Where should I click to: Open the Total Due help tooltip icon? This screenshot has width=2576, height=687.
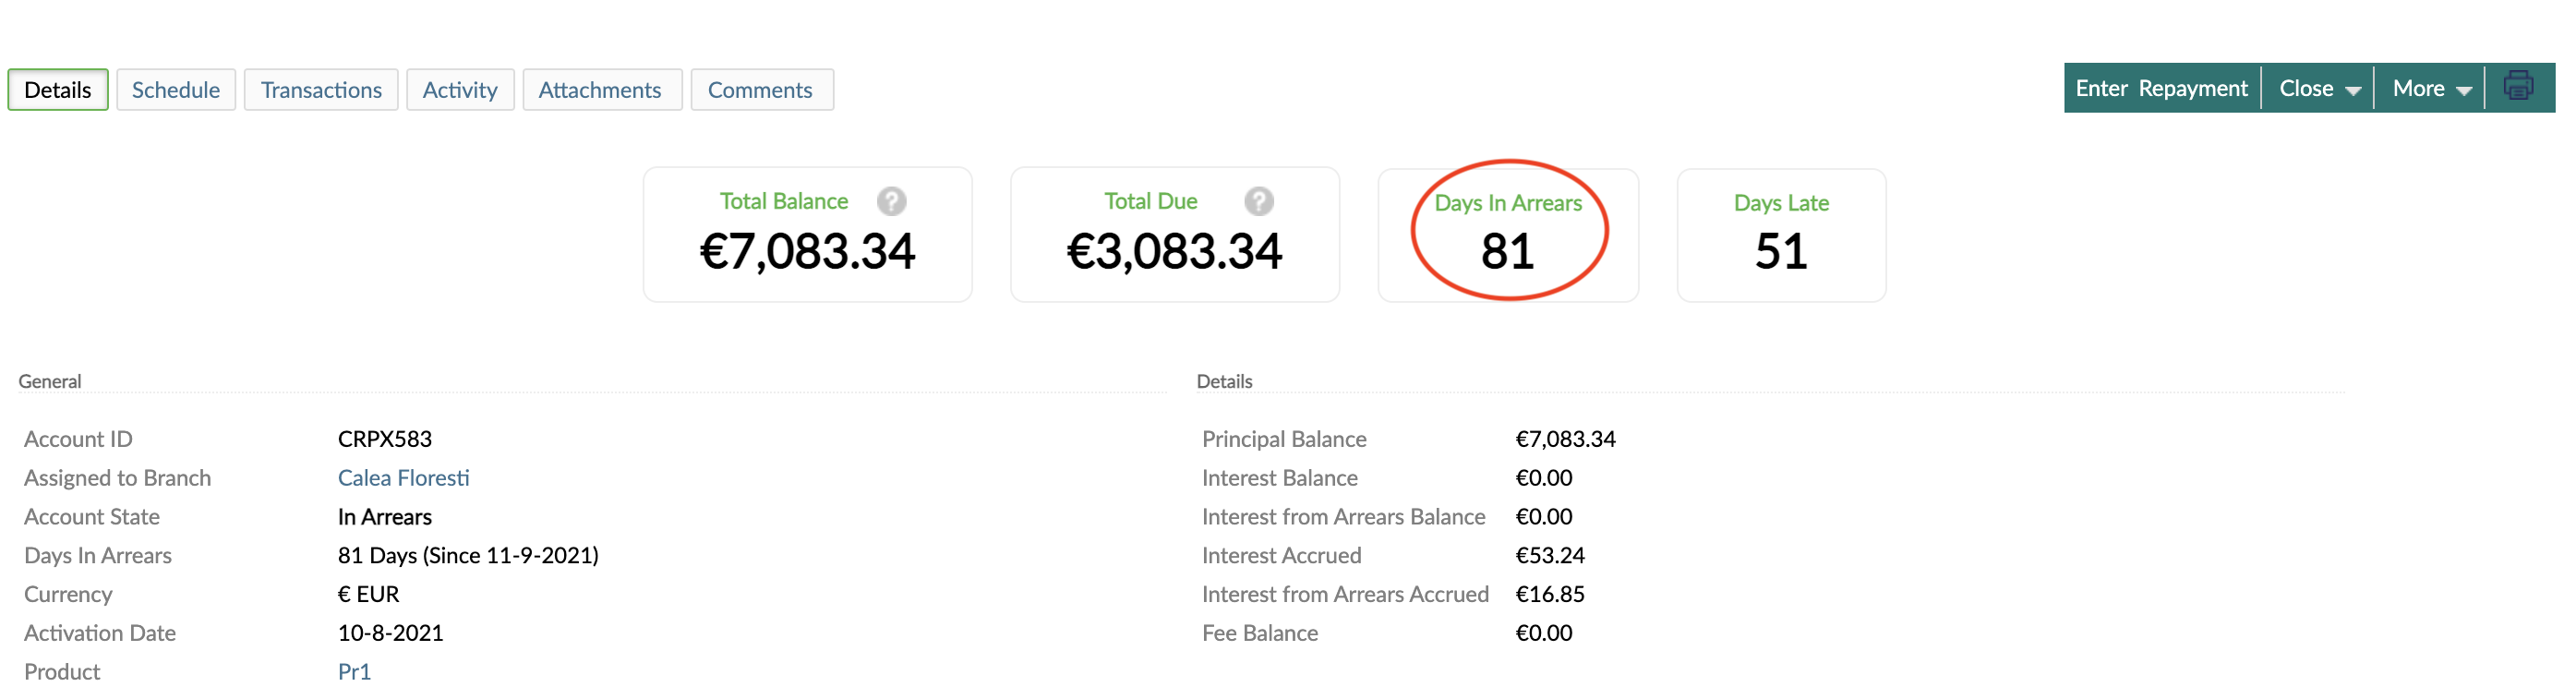(x=1258, y=200)
